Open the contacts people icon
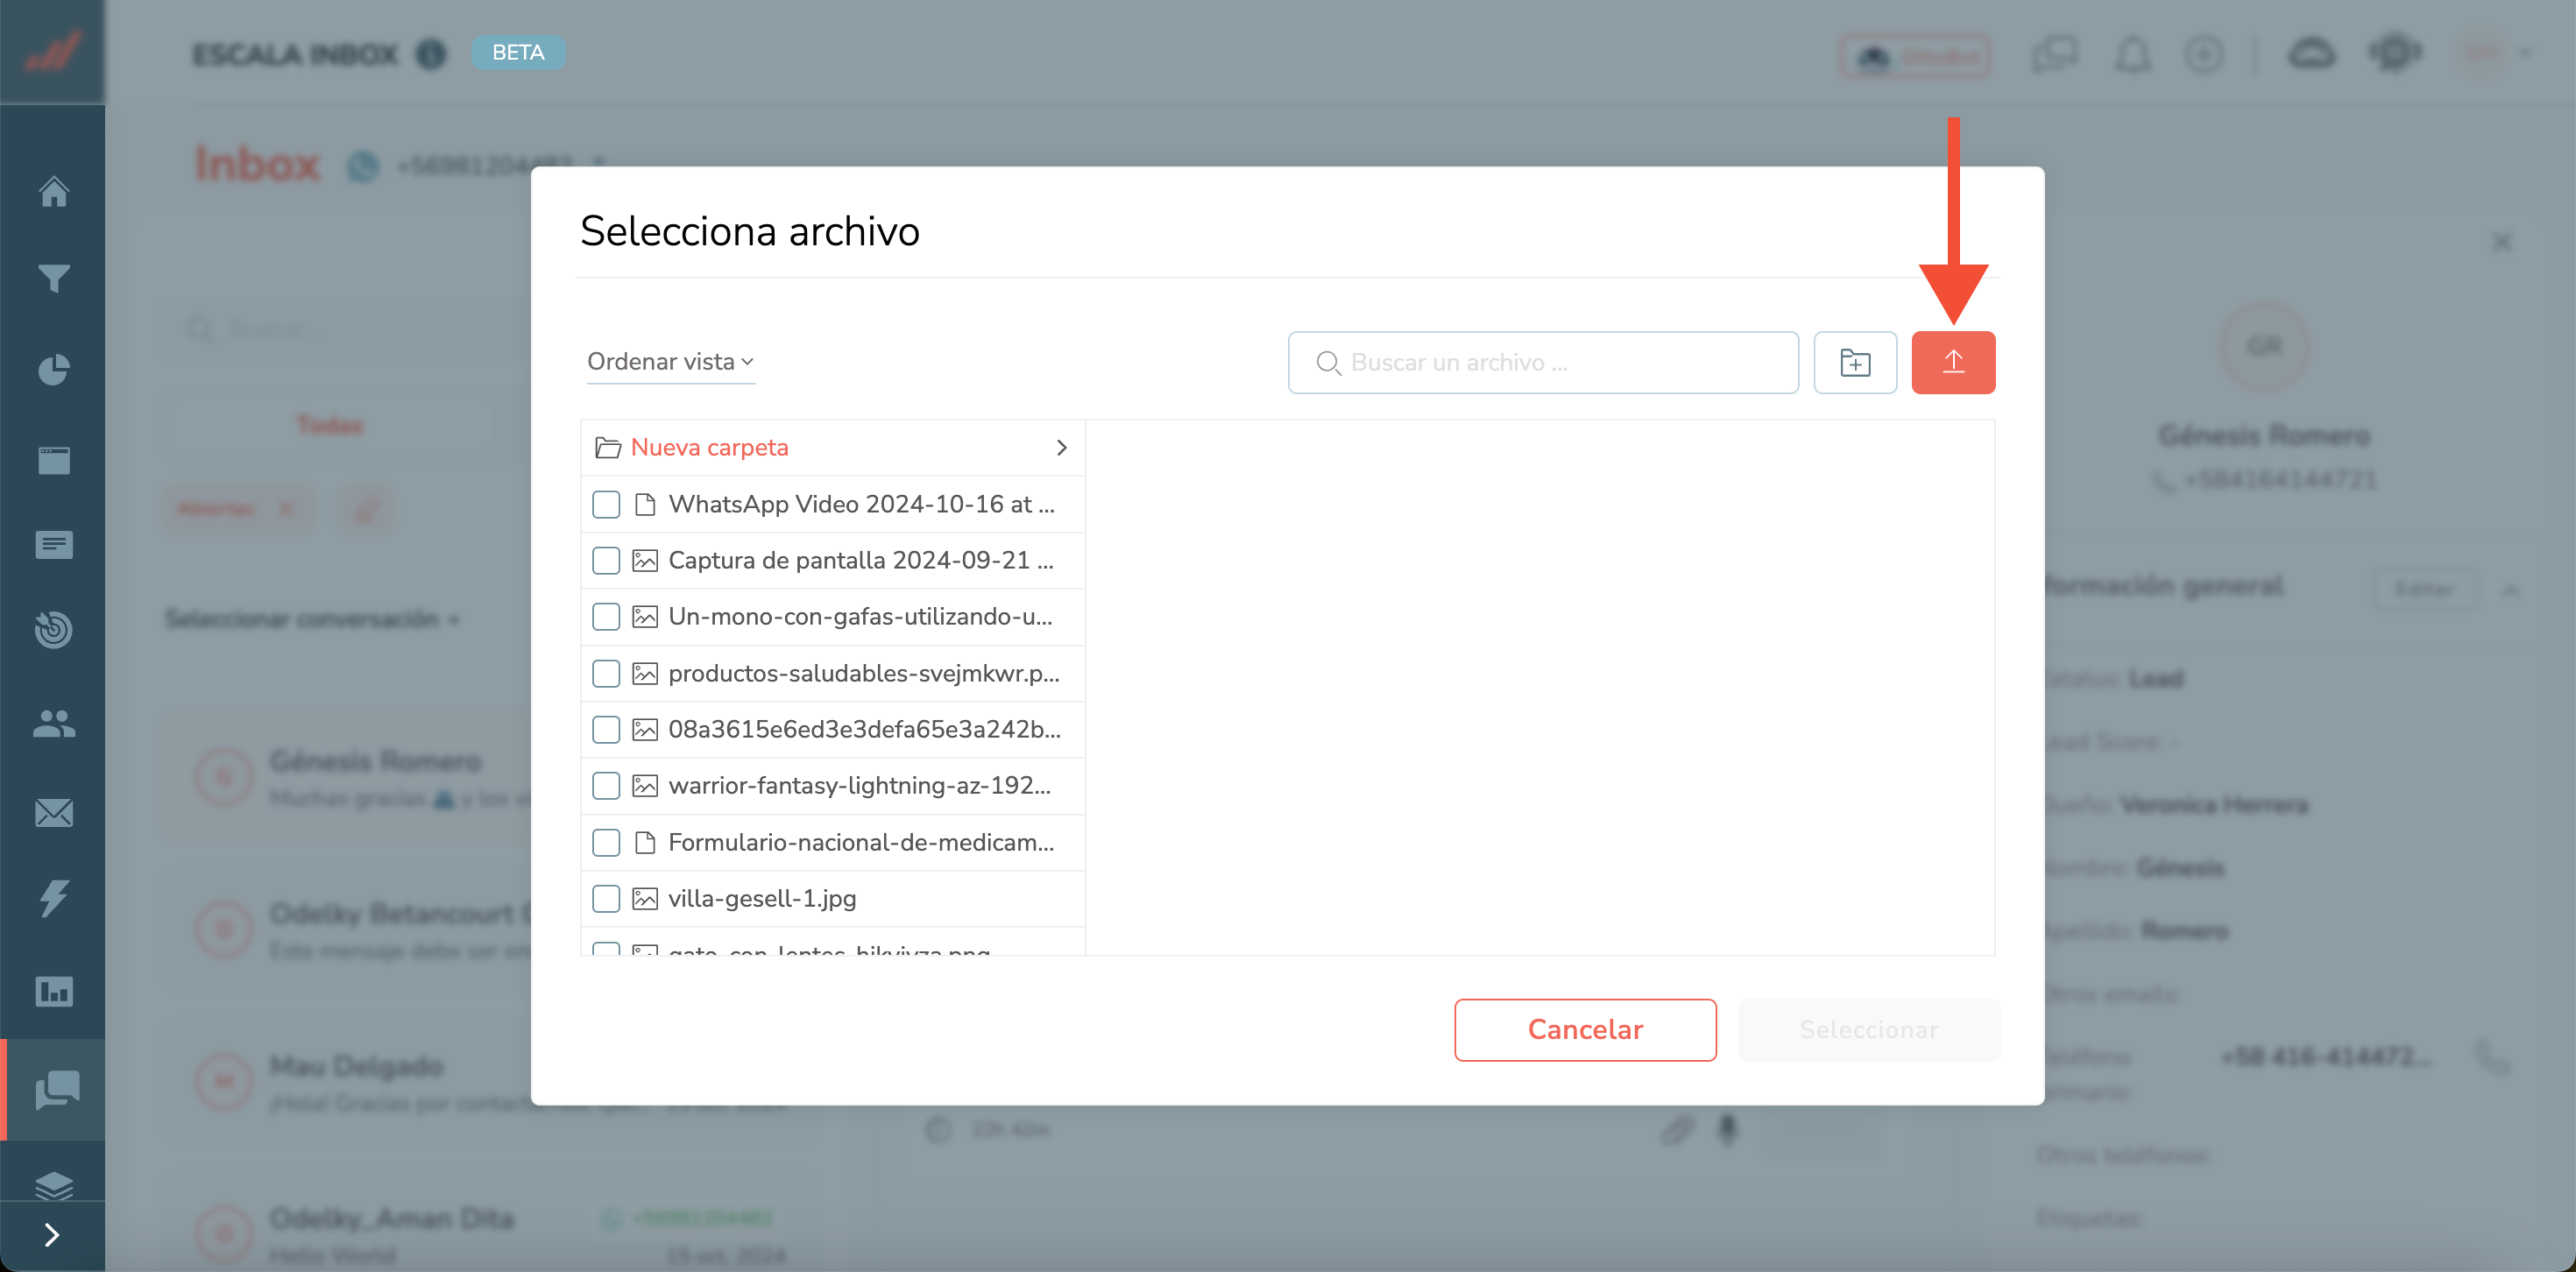The height and width of the screenshot is (1272, 2576). tap(53, 723)
